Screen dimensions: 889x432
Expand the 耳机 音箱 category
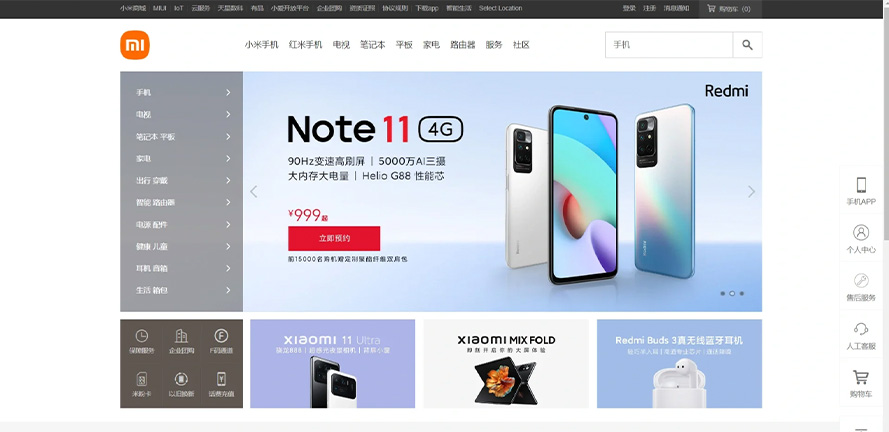(x=181, y=268)
